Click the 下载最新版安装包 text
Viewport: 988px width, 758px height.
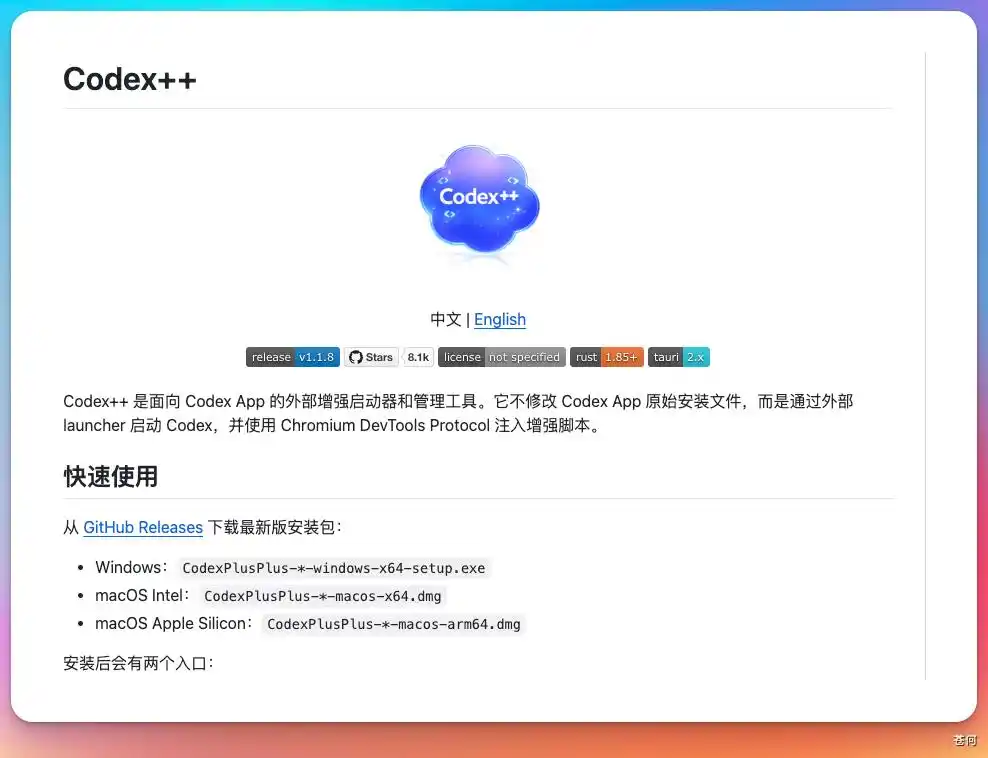click(275, 527)
